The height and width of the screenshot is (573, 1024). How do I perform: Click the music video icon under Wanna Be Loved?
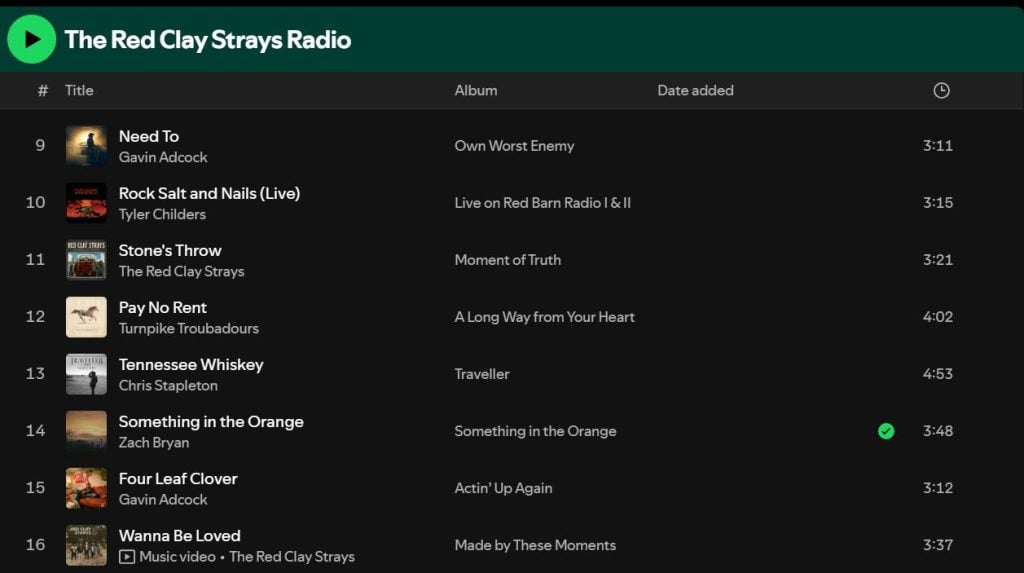click(x=127, y=557)
